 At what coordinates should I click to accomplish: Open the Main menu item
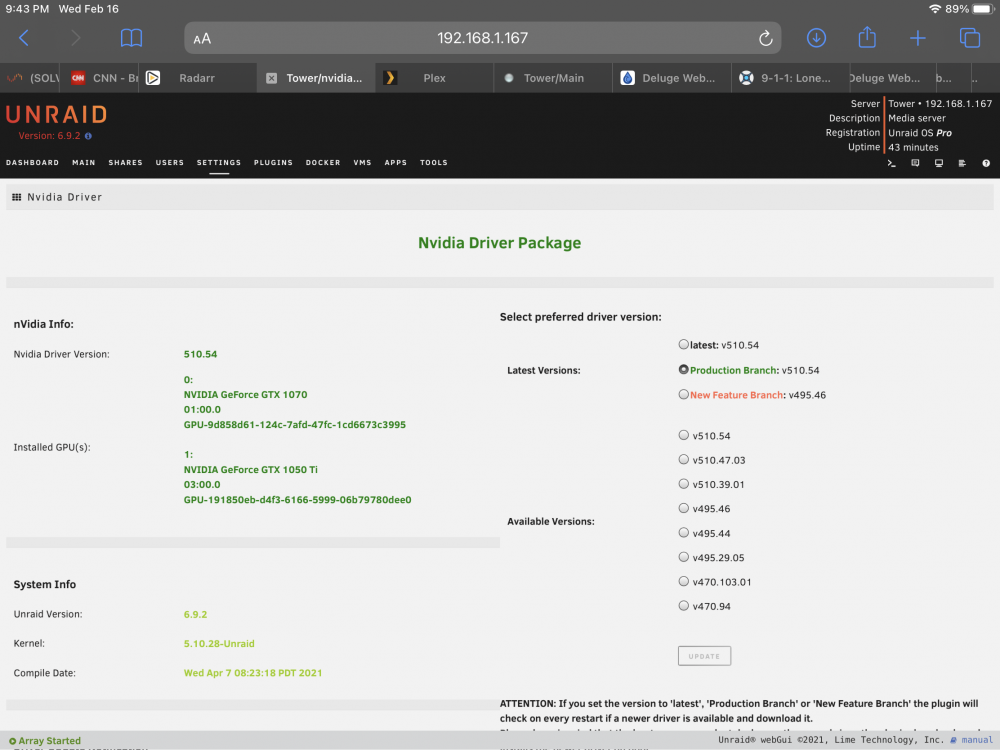[x=84, y=163]
